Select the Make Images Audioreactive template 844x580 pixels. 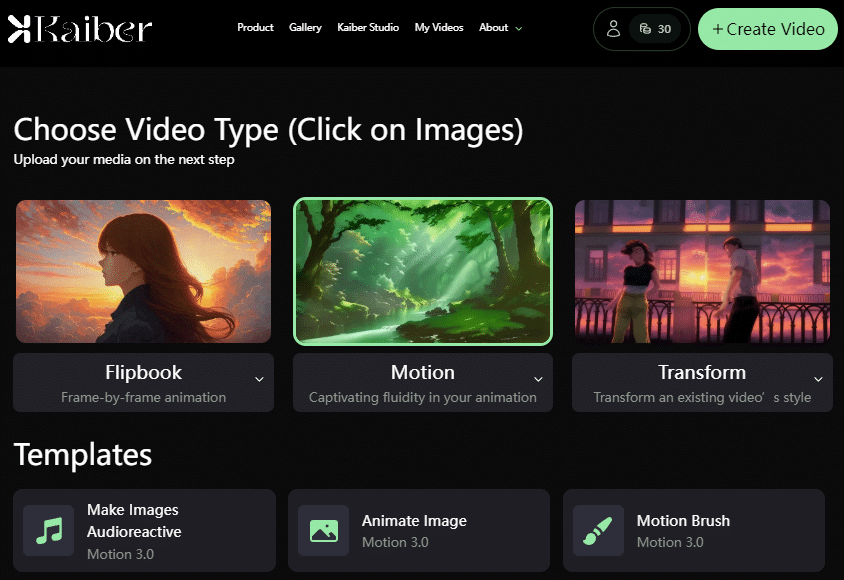click(133, 520)
